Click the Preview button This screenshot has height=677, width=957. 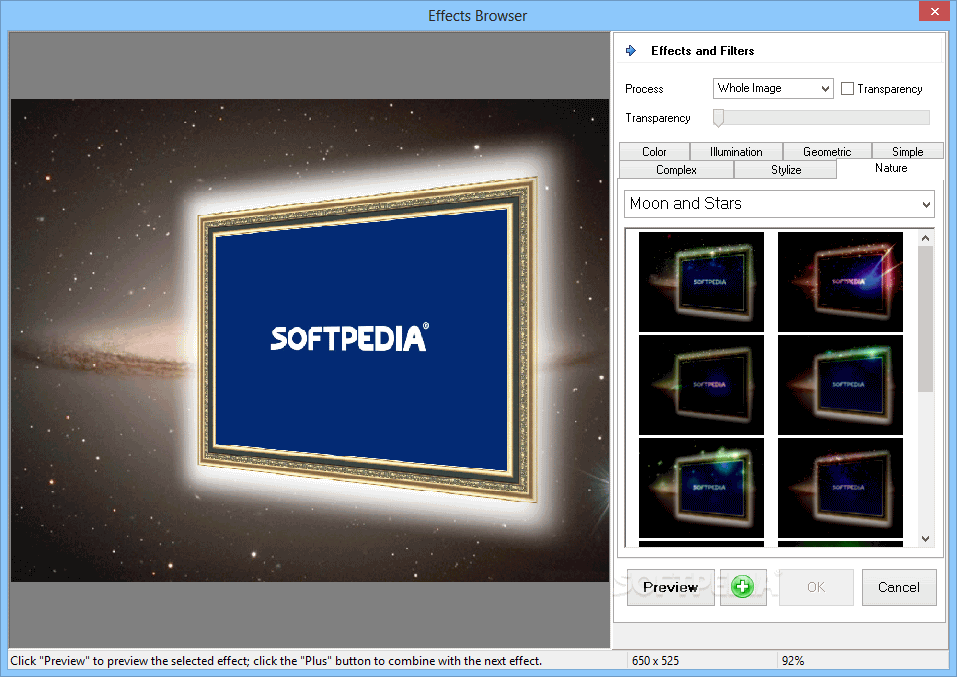671,587
